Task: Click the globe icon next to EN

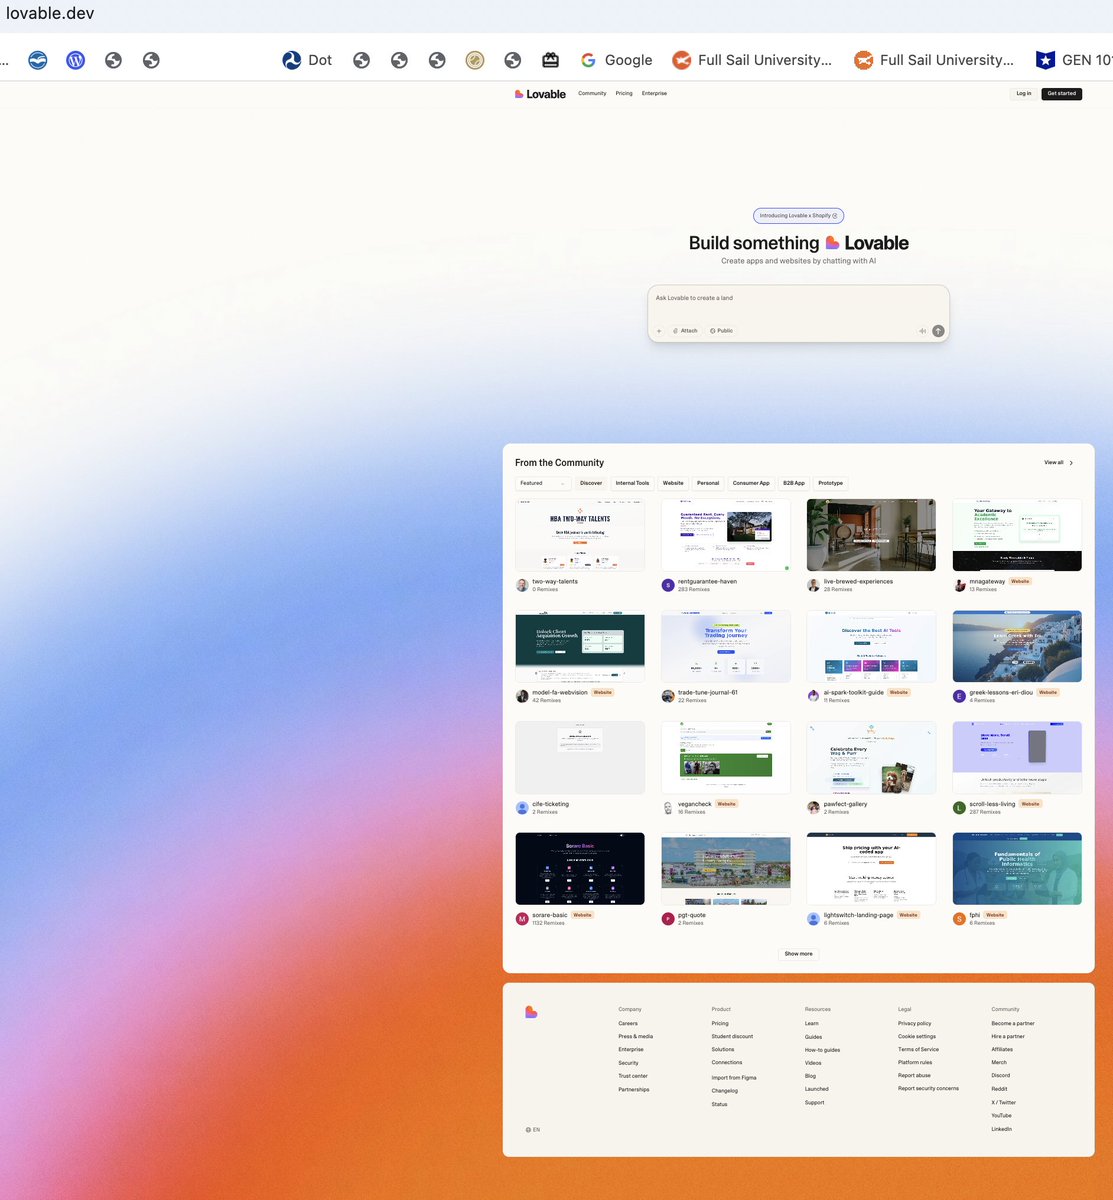Action: coord(528,1129)
